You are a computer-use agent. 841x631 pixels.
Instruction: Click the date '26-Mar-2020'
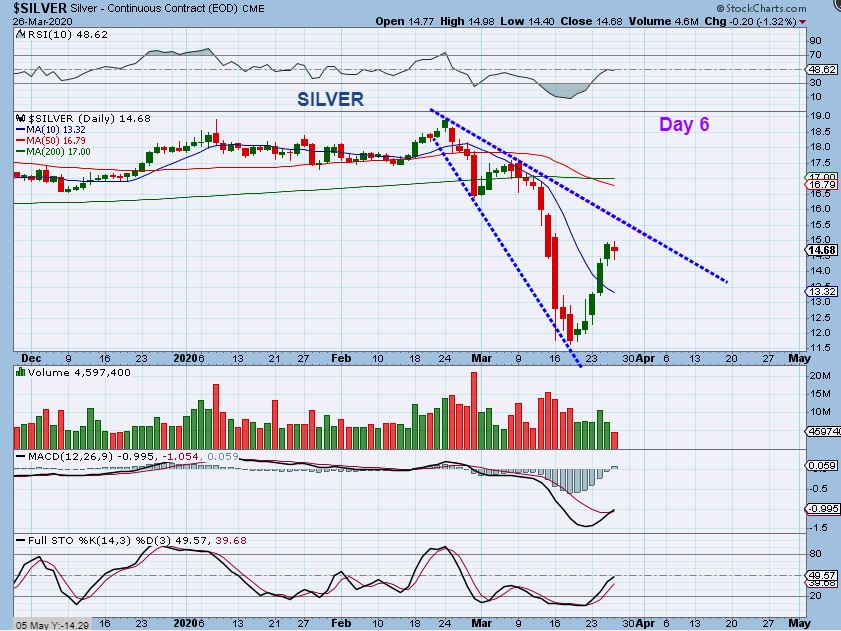click(43, 21)
